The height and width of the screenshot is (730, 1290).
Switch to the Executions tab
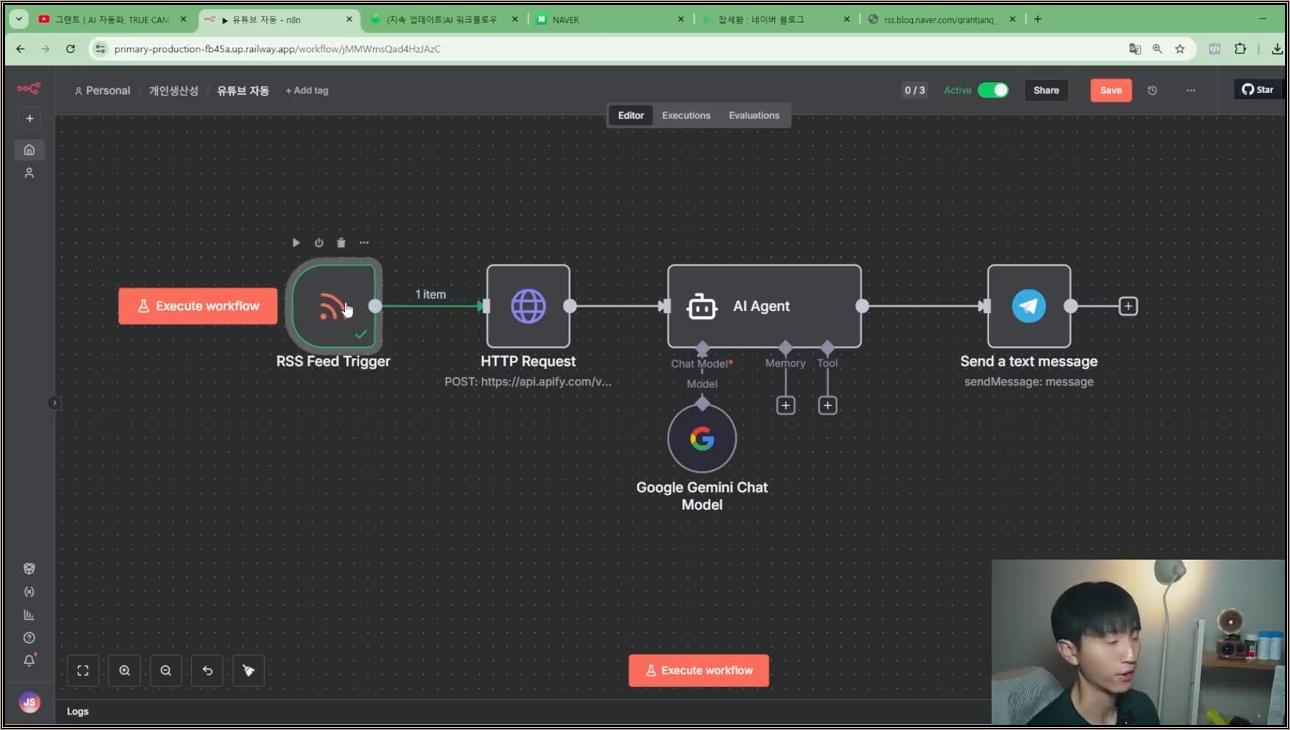(686, 115)
